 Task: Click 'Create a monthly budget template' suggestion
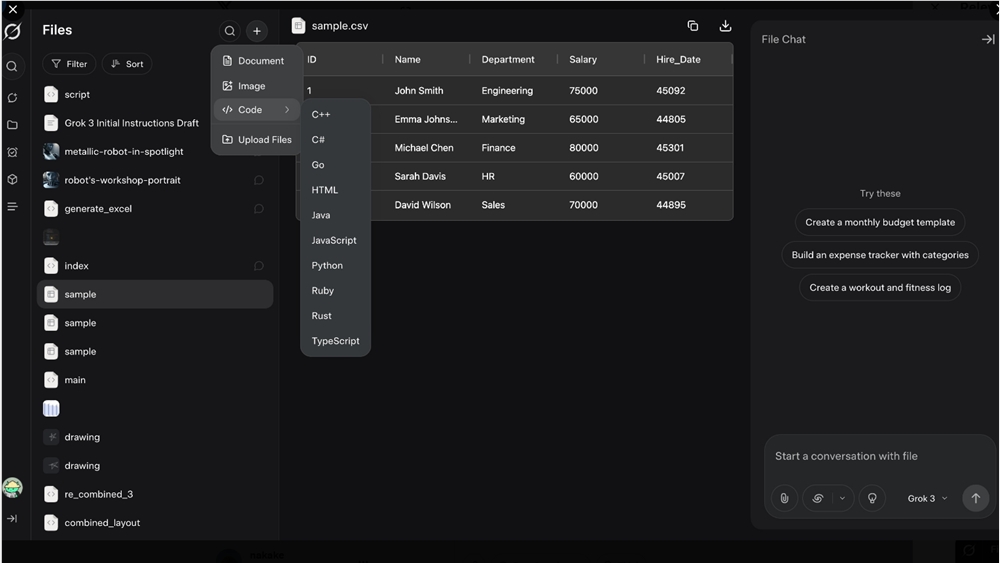coord(880,222)
